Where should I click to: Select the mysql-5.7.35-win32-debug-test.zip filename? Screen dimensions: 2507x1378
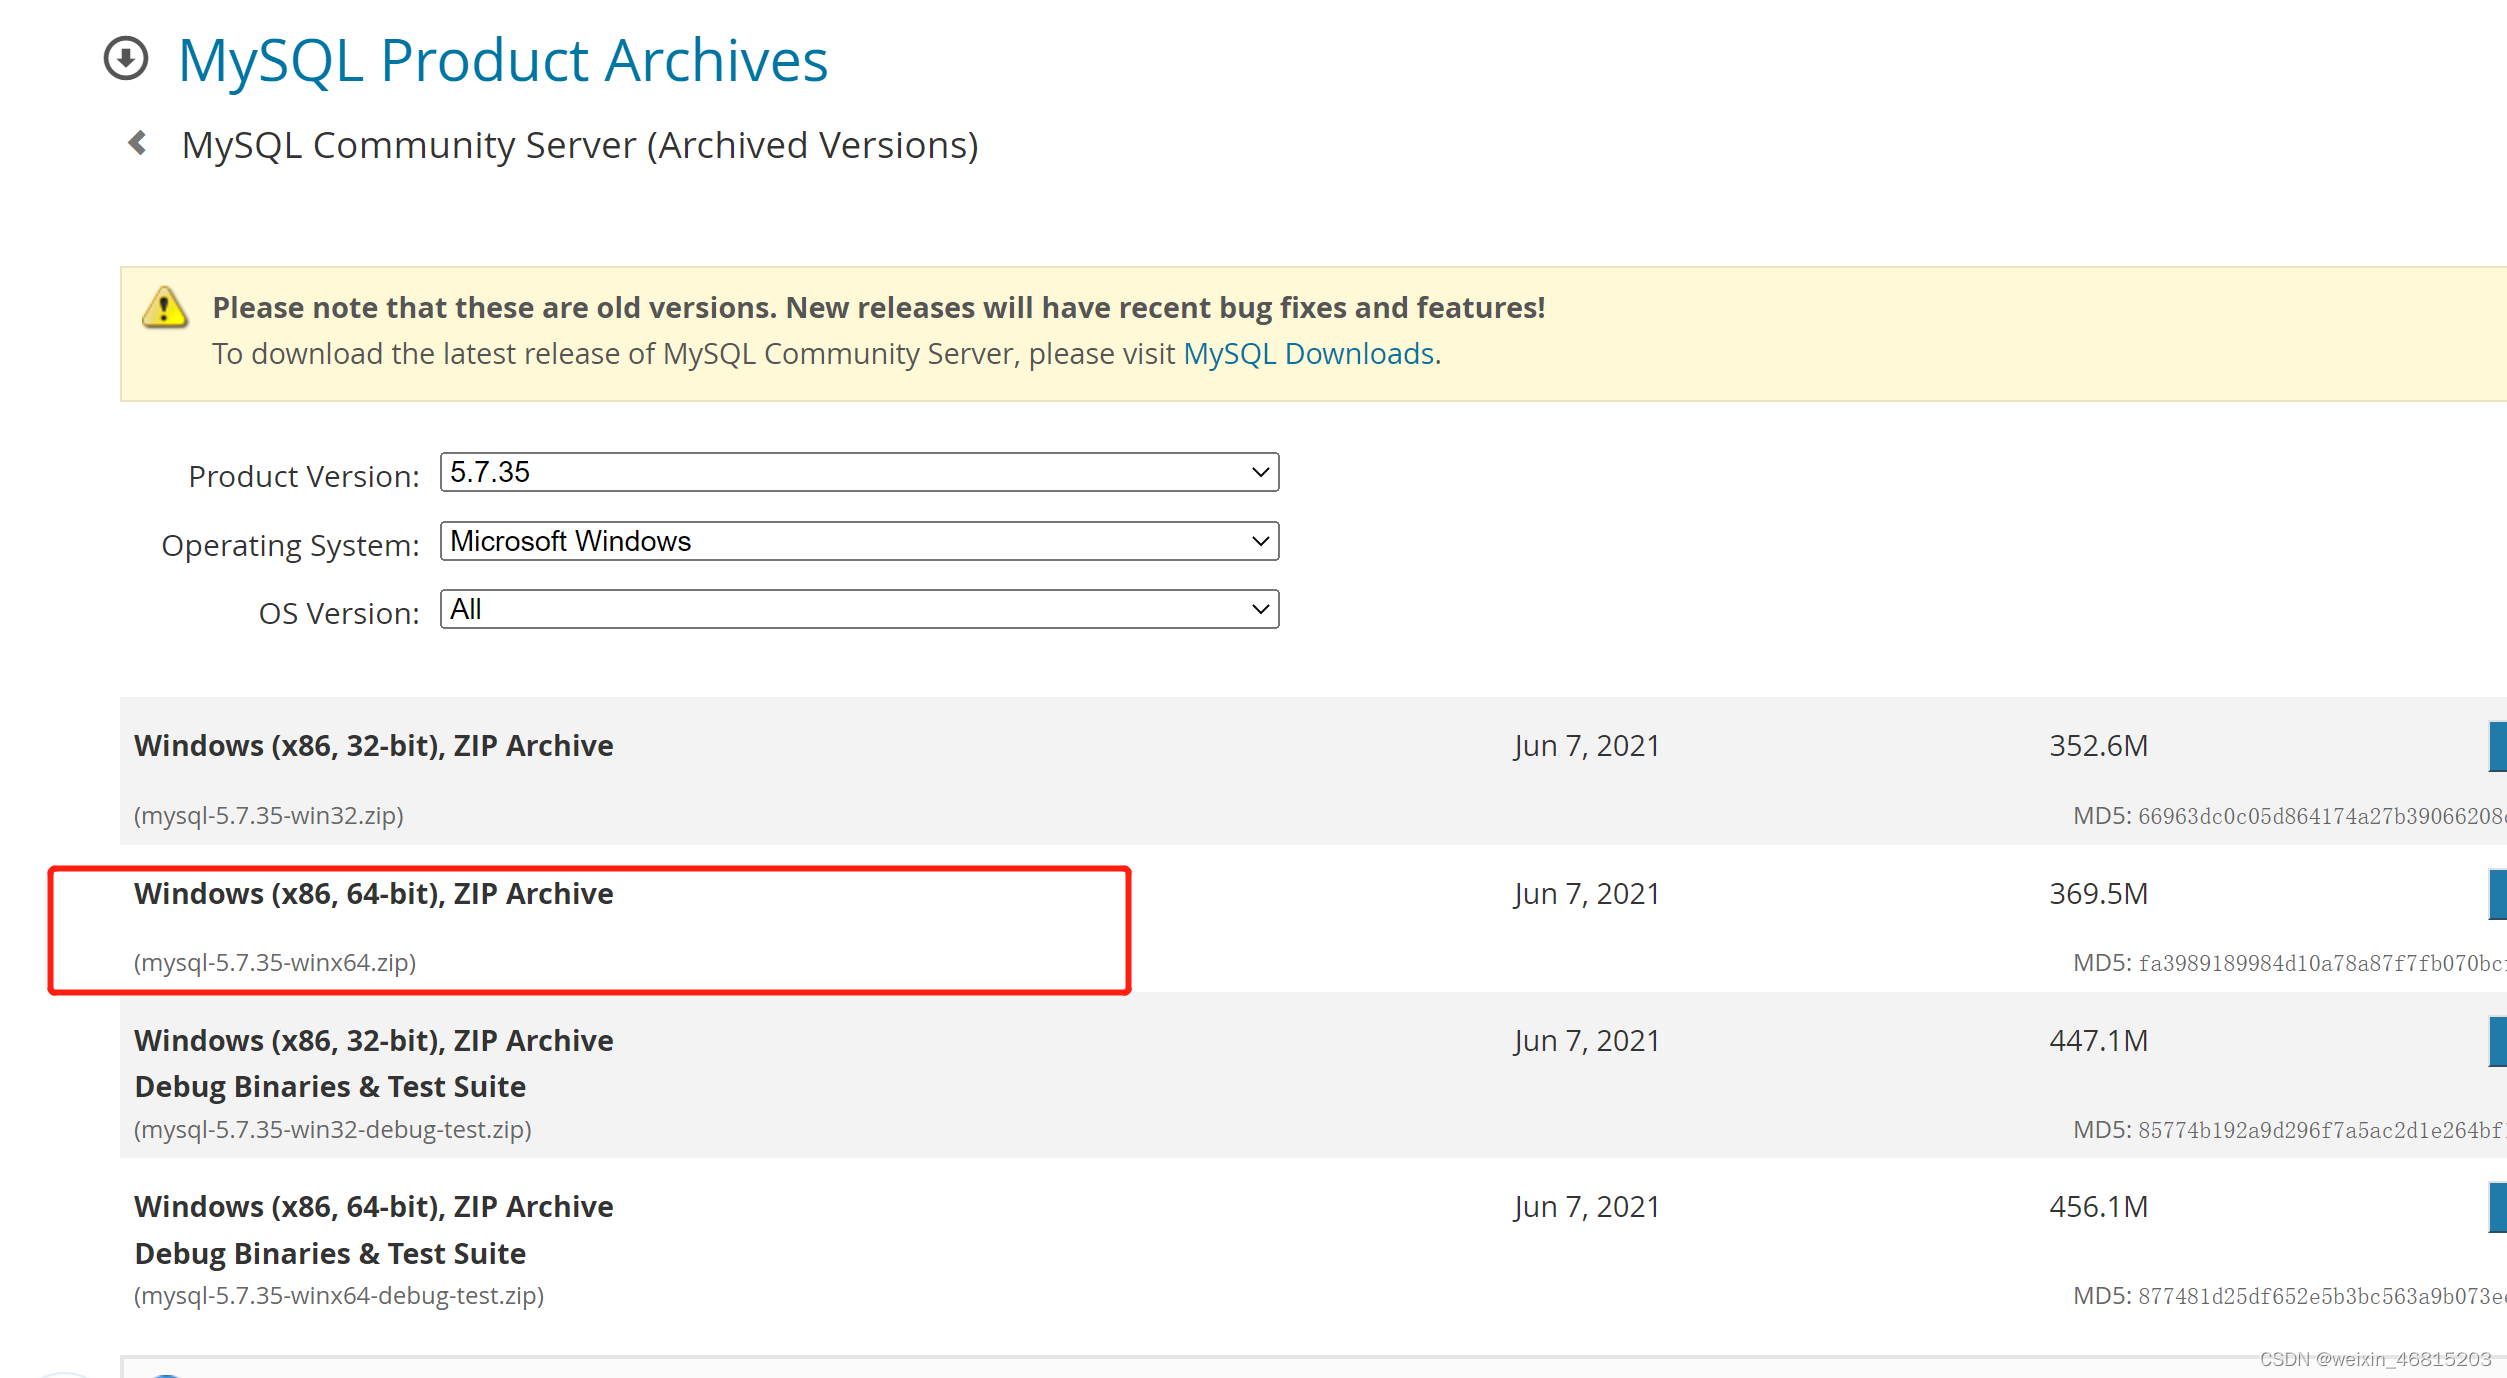coord(333,1129)
